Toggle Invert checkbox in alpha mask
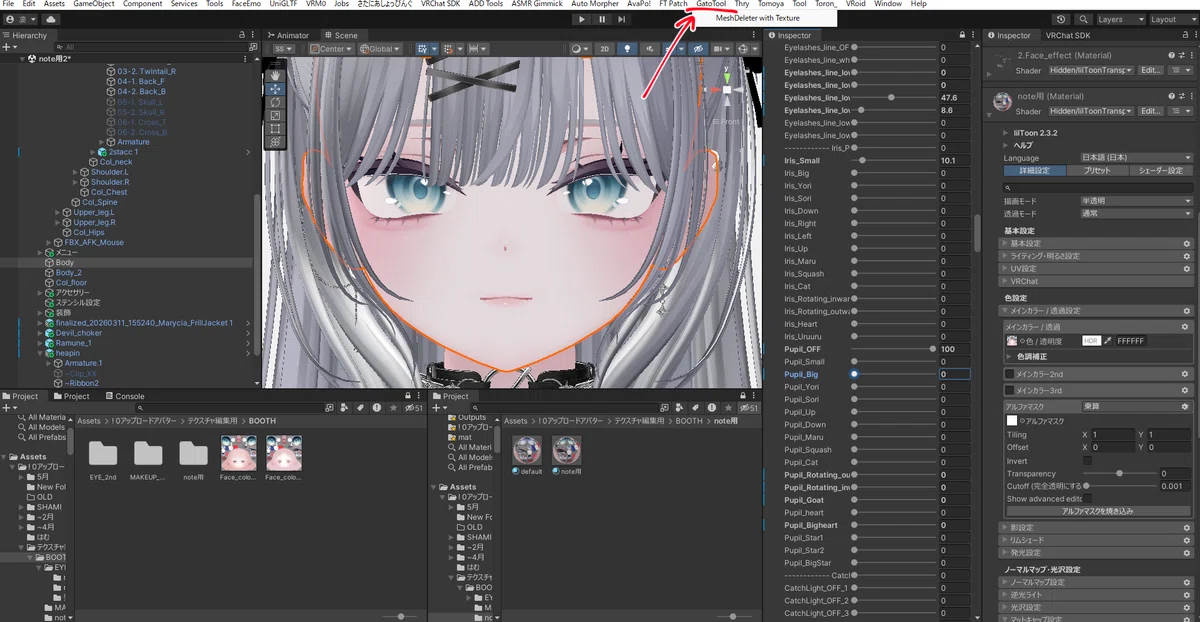This screenshot has height=622, width=1200. click(1088, 461)
